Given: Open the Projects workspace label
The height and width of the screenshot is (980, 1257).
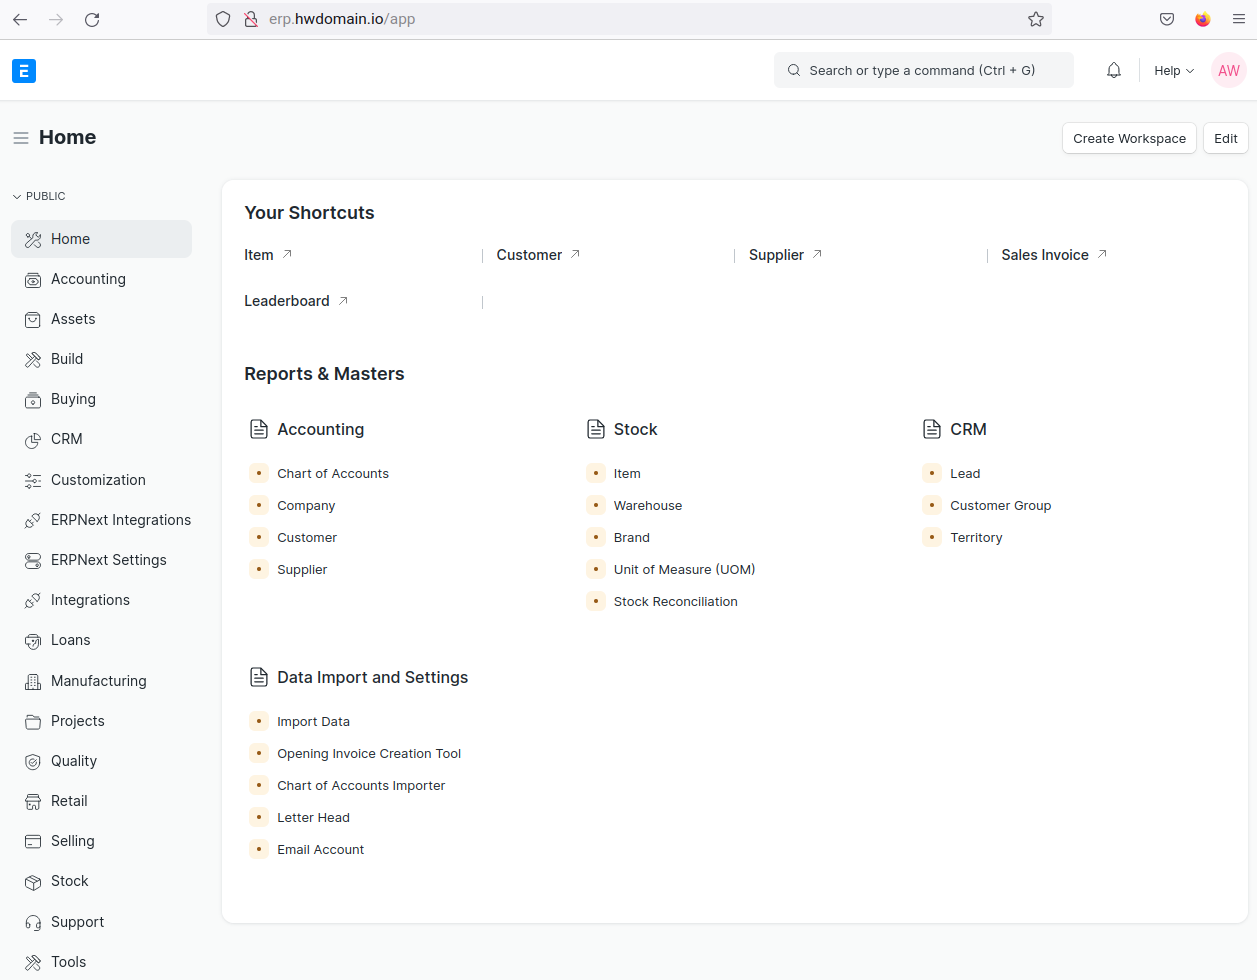Looking at the screenshot, I should point(78,721).
